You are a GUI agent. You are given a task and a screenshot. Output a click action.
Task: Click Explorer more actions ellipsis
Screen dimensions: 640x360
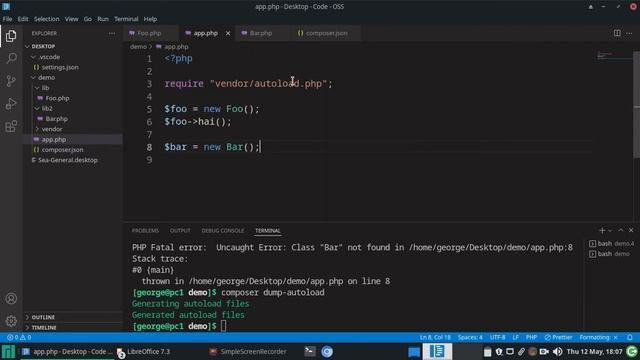(112, 33)
